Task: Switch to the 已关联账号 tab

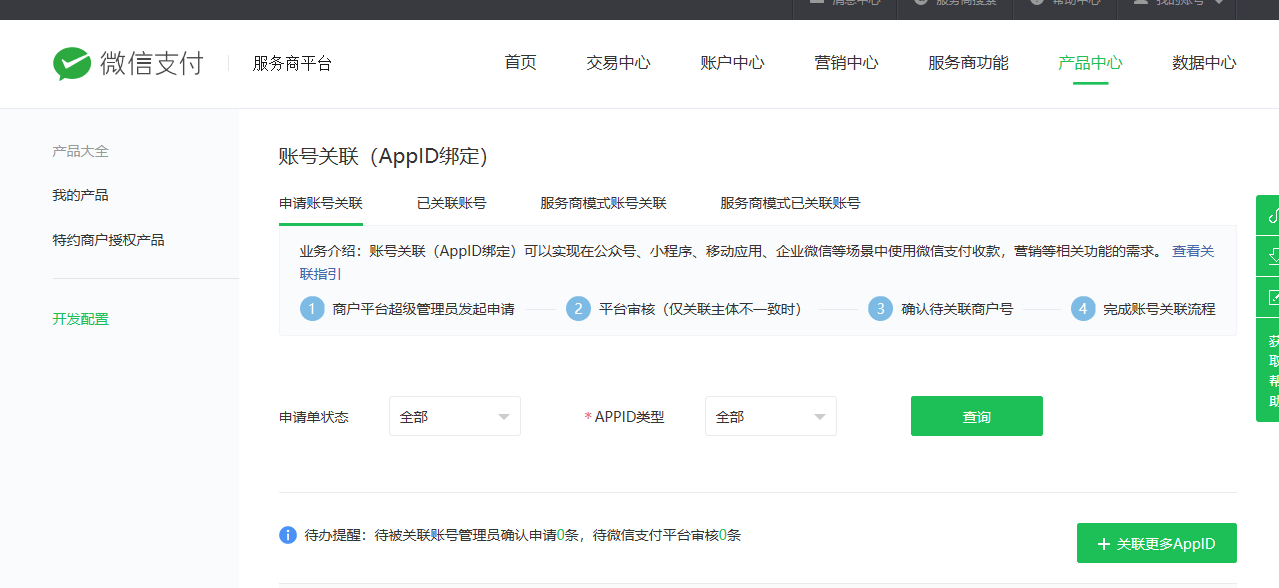Action: tap(452, 203)
